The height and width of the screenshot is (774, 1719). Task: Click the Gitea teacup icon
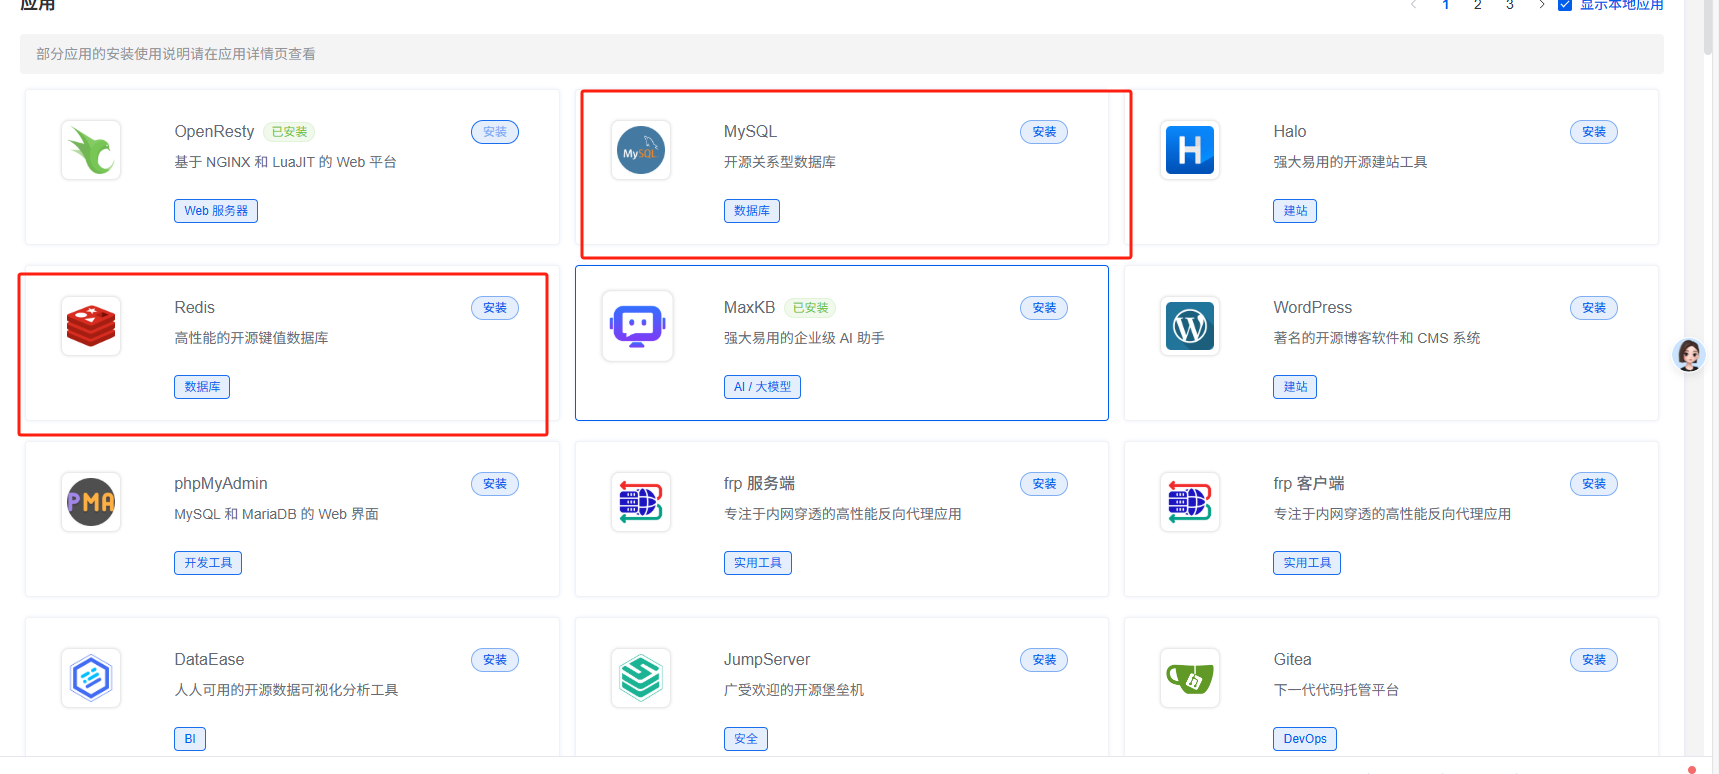click(x=1190, y=678)
